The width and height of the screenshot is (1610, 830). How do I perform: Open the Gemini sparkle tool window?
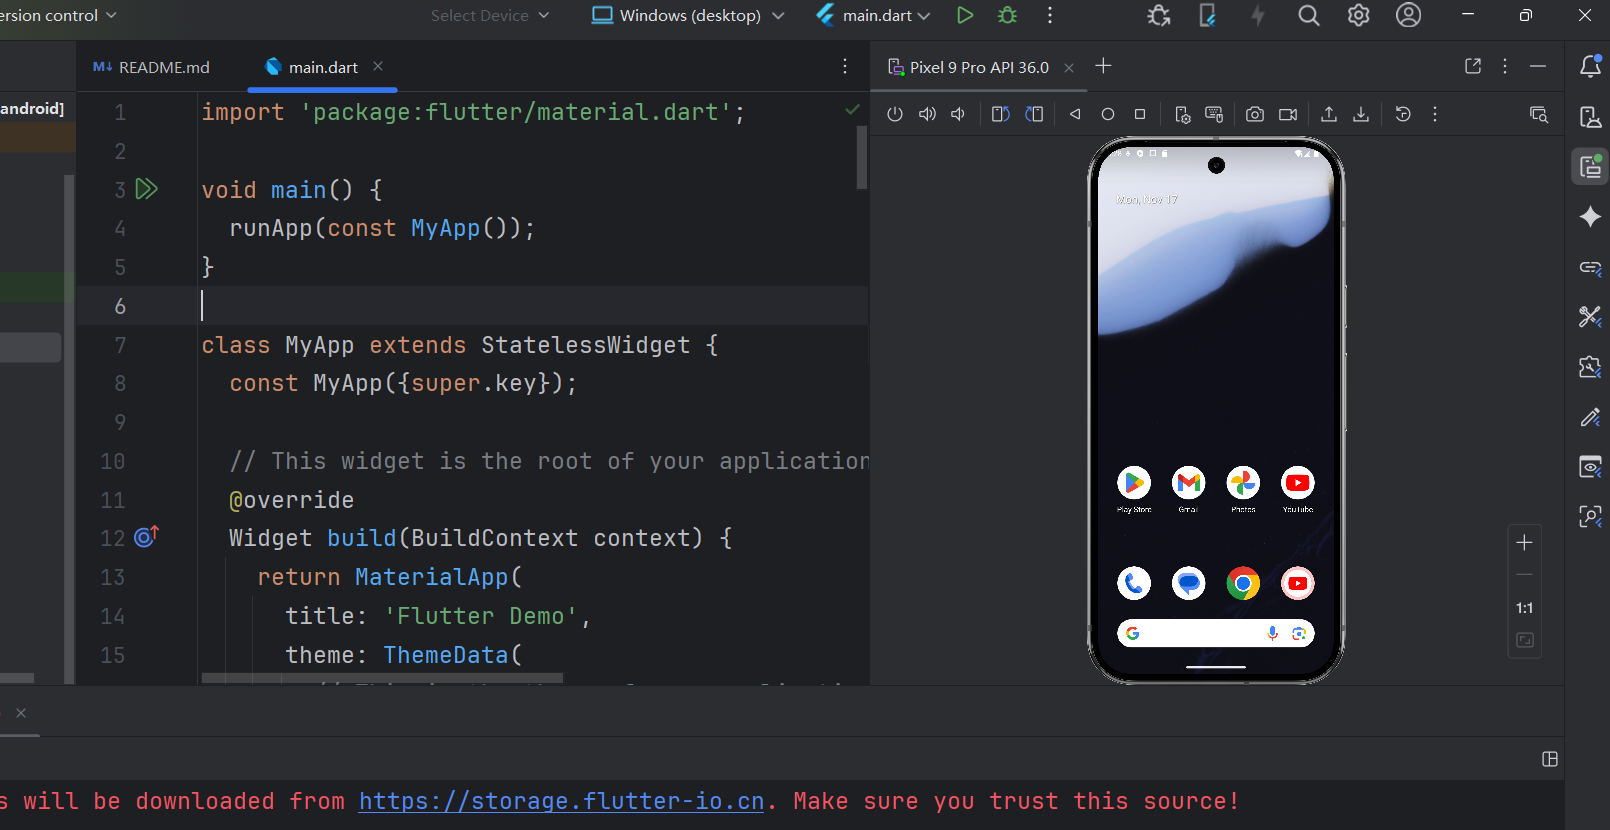click(x=1590, y=217)
